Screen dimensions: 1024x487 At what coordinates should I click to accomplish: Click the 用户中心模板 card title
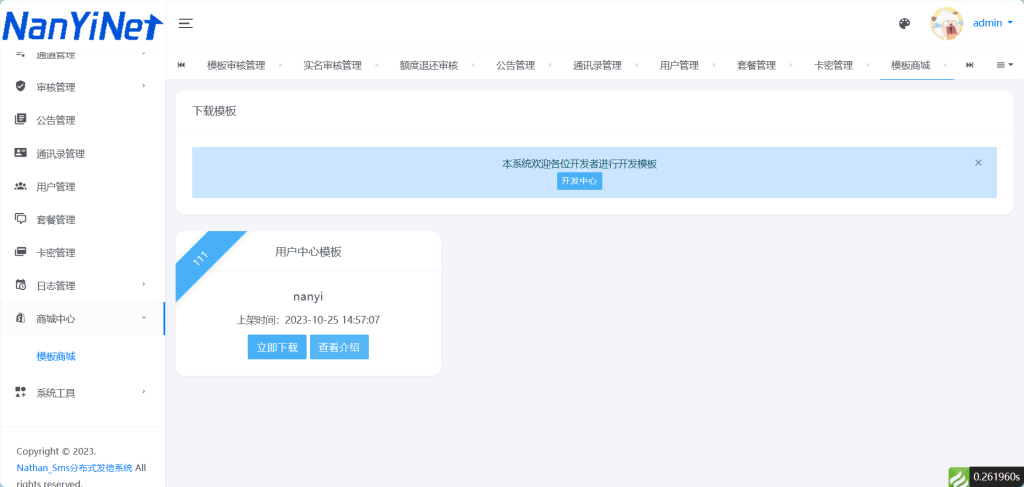[308, 252]
